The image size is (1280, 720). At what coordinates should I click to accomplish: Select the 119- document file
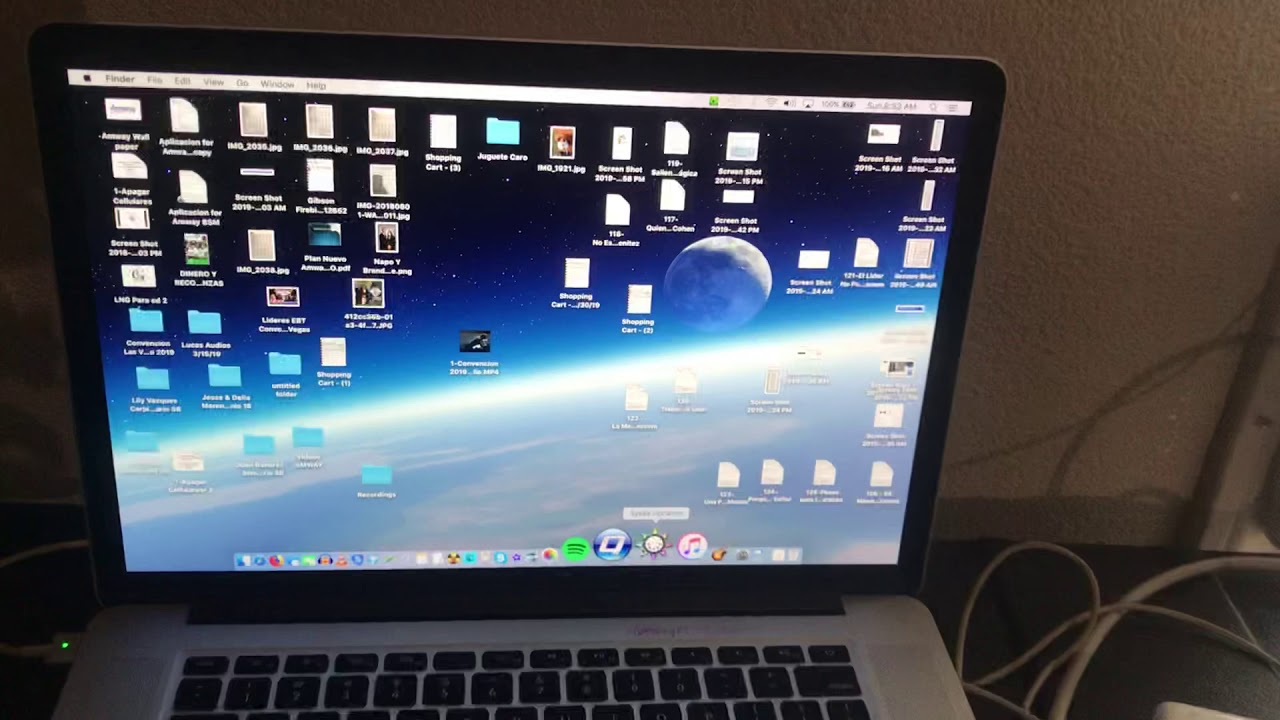[676, 149]
